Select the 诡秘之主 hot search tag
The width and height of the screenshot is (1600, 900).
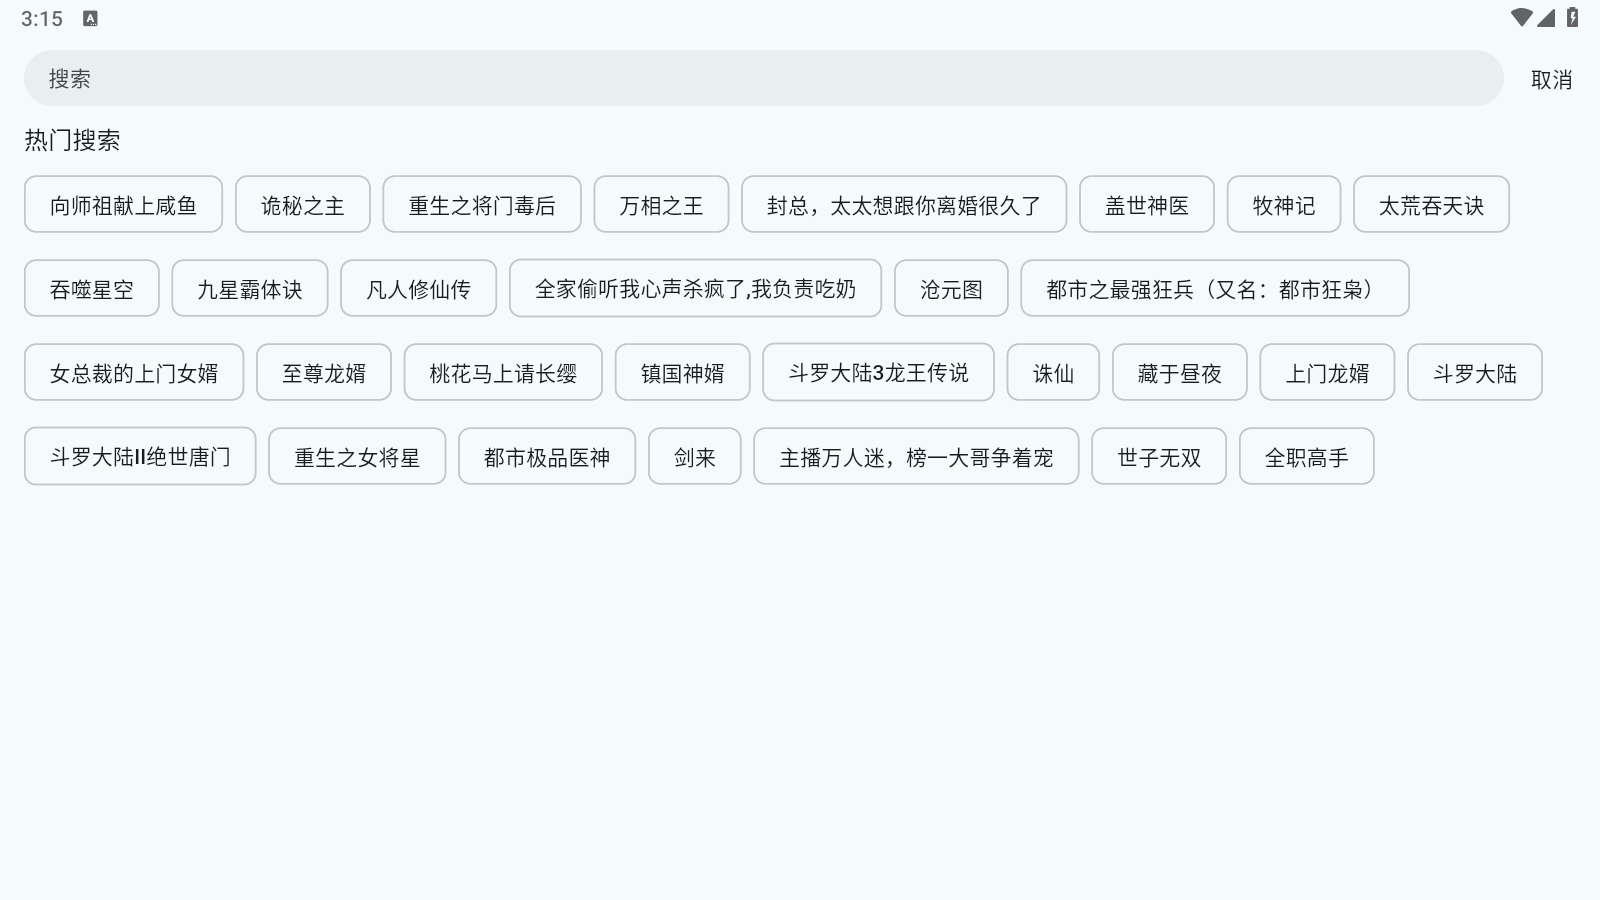coord(303,204)
